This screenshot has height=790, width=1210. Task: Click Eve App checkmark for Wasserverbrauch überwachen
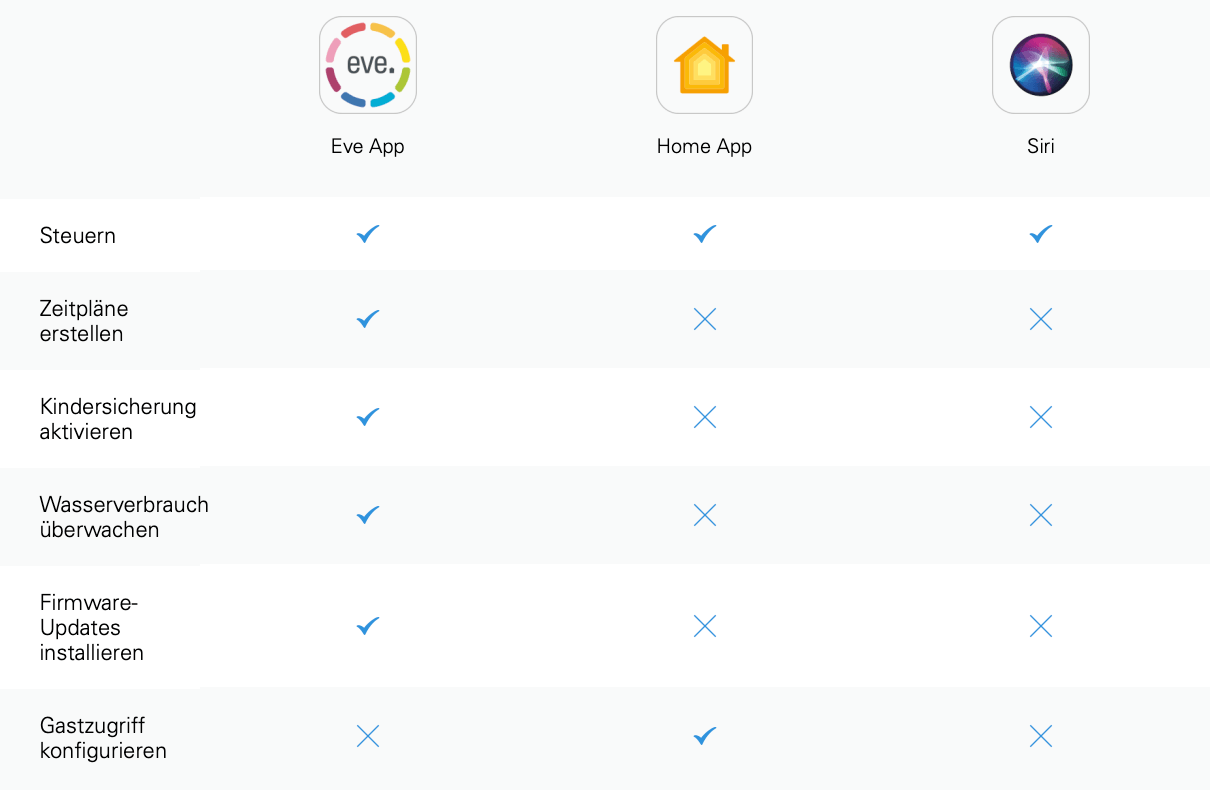[x=368, y=515]
